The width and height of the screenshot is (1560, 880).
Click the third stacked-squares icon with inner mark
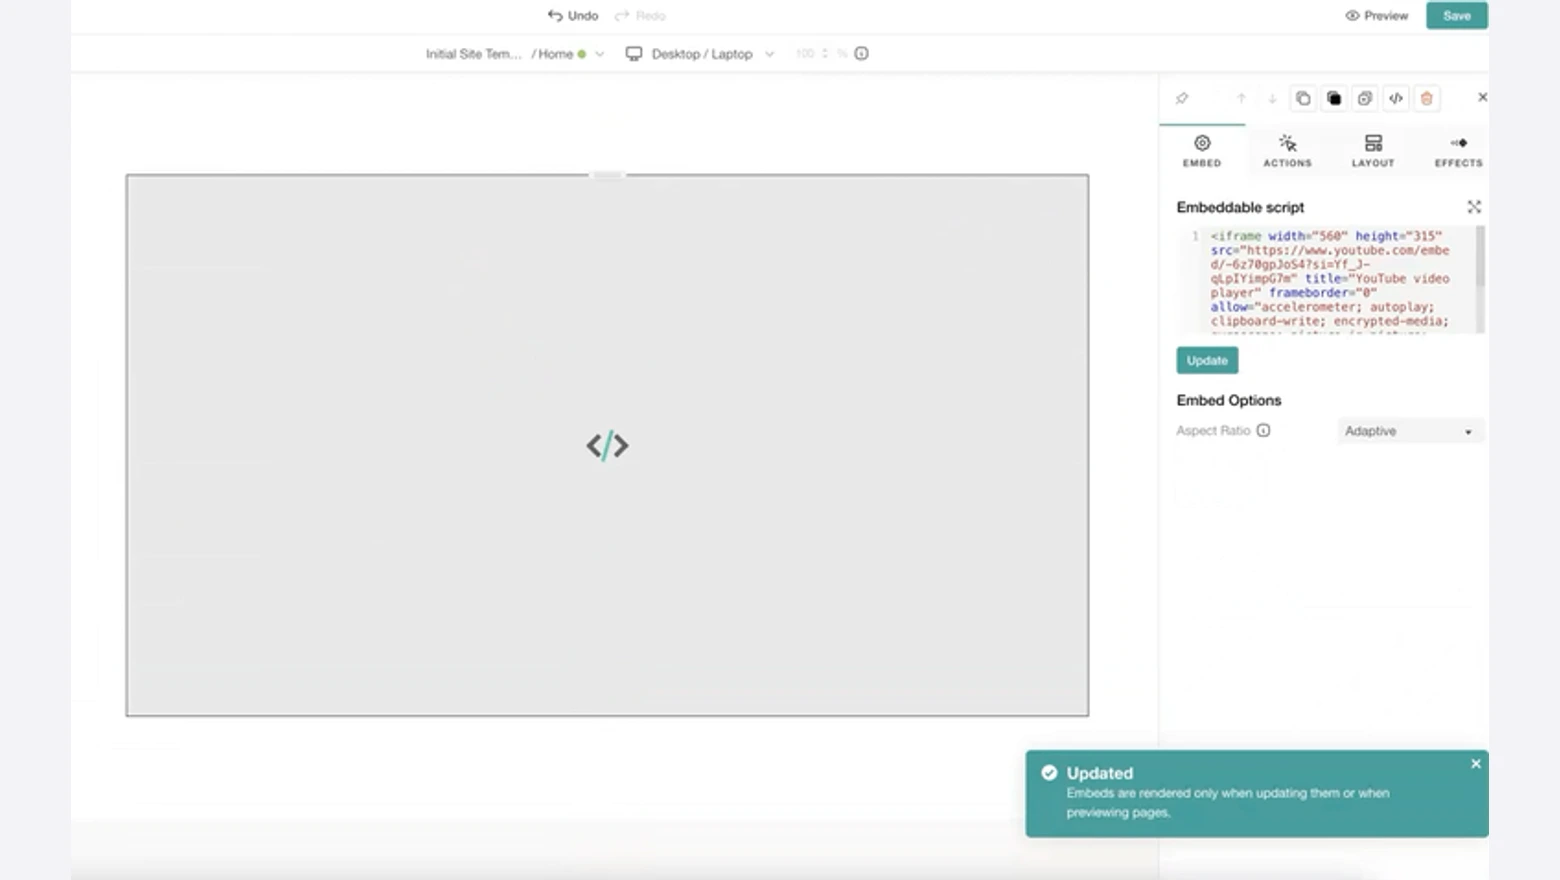pos(1365,98)
